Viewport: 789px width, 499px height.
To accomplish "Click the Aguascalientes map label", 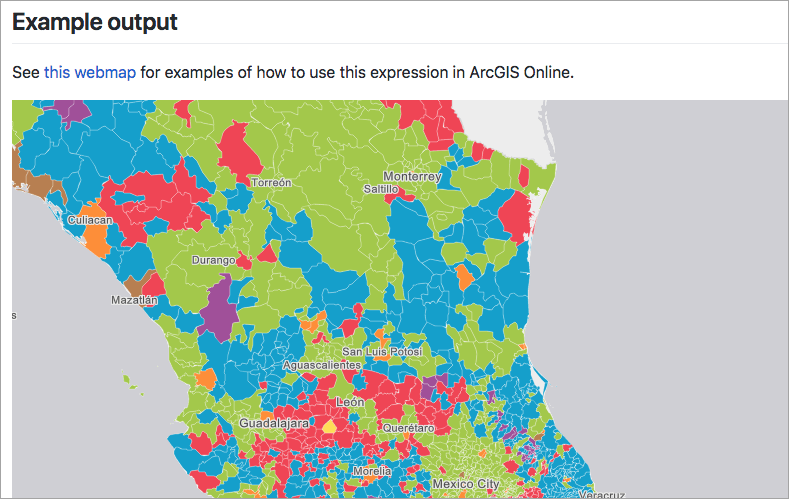I will tap(322, 366).
